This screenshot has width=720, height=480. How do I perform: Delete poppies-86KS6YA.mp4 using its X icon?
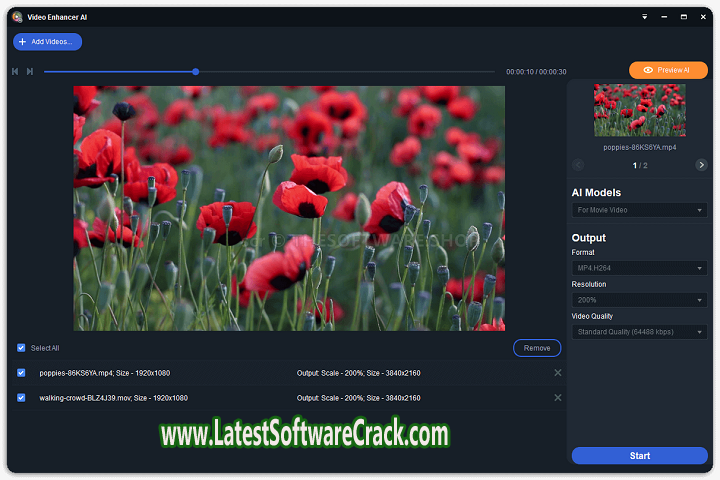[558, 373]
